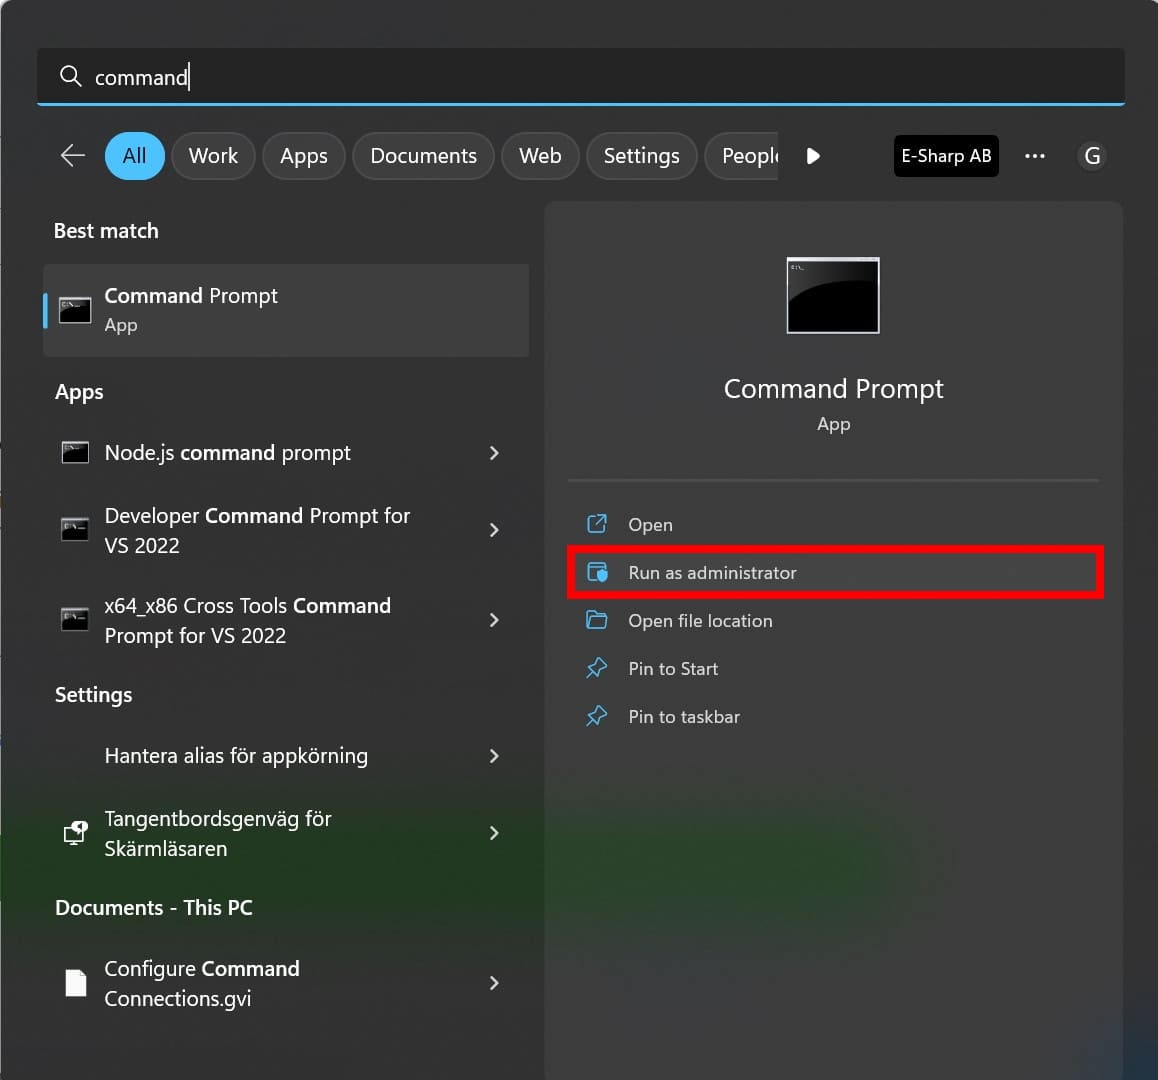Click the back arrow icon
The image size is (1158, 1080).
(x=73, y=156)
